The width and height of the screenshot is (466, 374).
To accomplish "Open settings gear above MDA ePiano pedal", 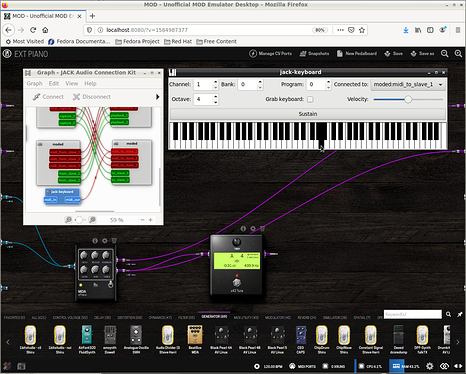I will (105, 241).
